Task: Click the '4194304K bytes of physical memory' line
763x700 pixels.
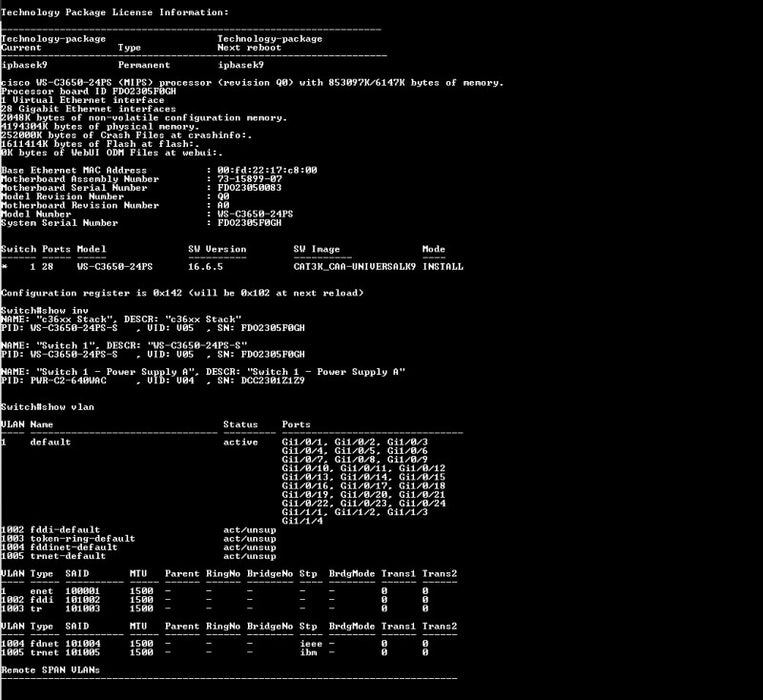Action: [100, 126]
